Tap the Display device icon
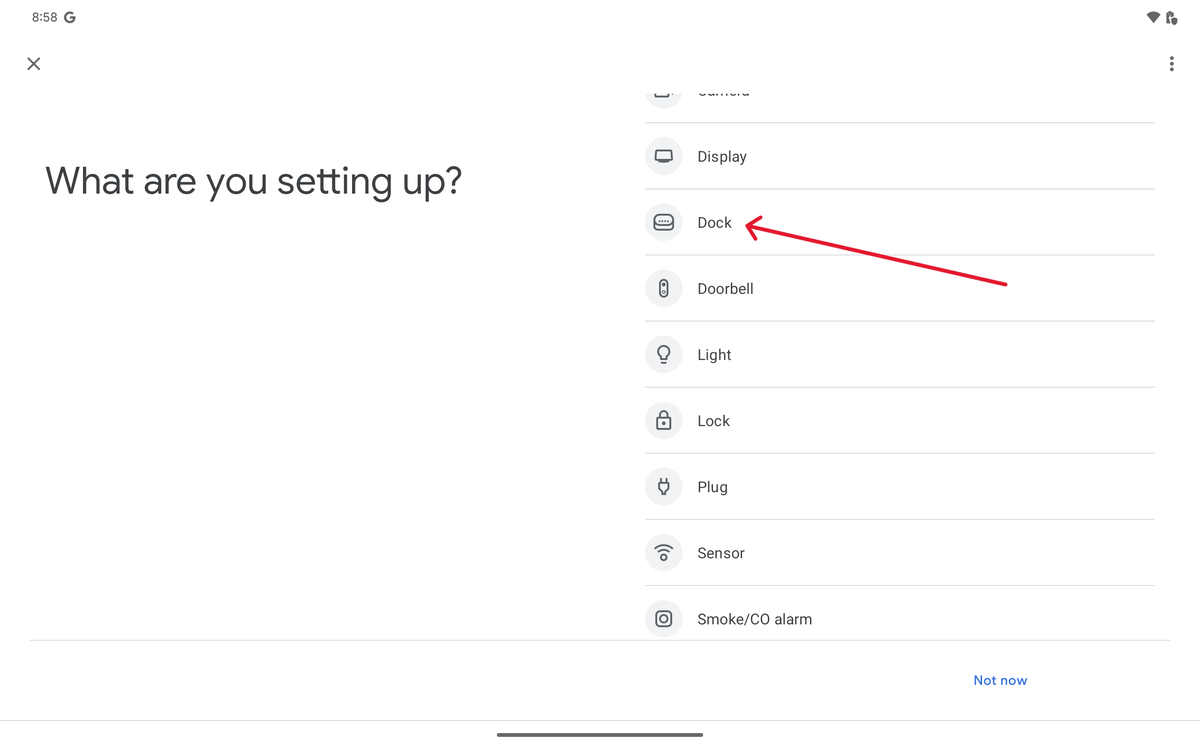The width and height of the screenshot is (1200, 750). coord(663,156)
